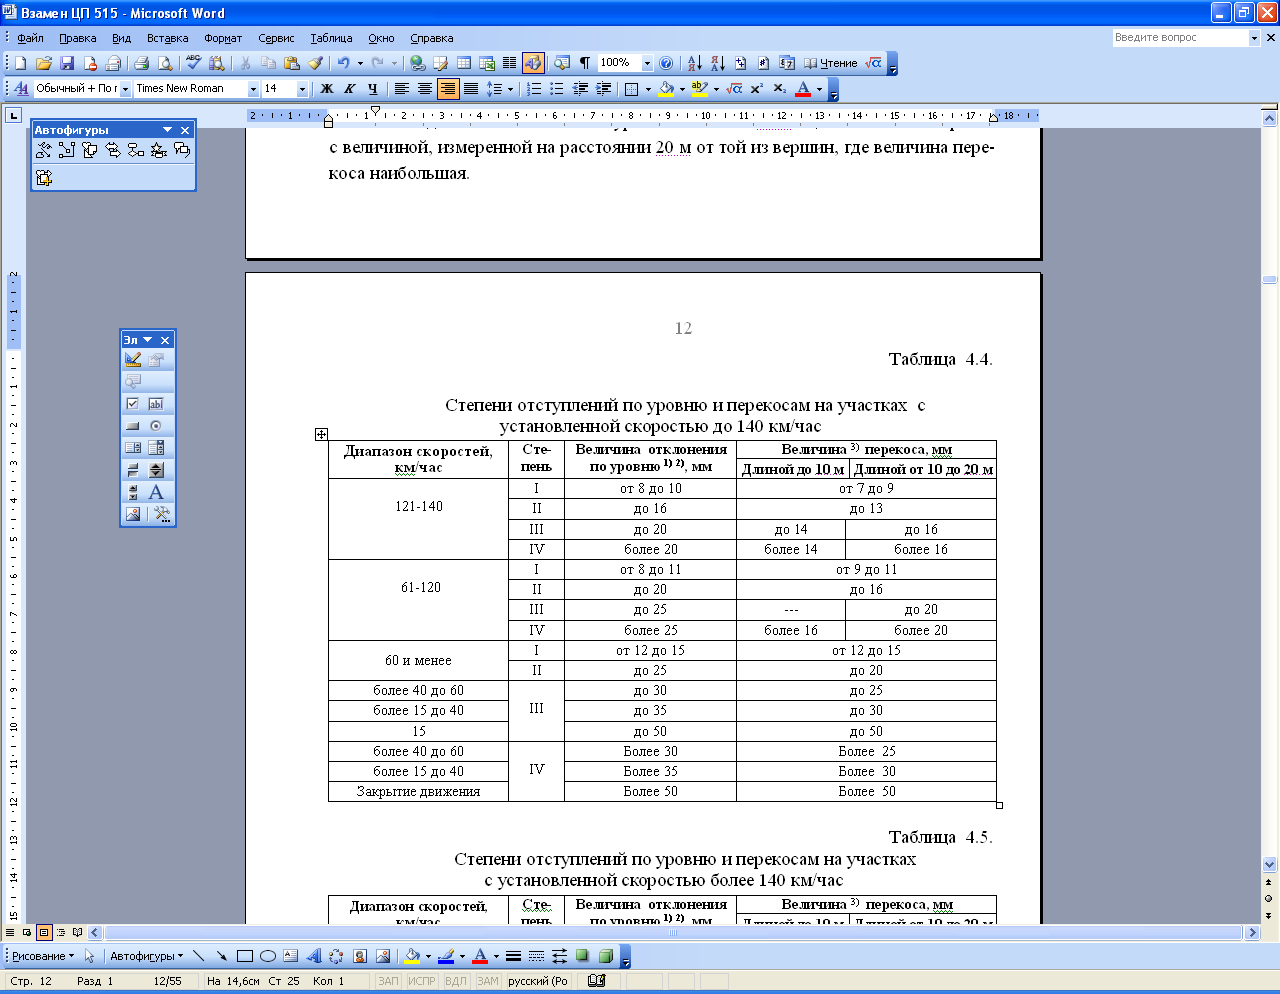Image resolution: width=1280 pixels, height=994 pixels.
Task: Select the Rectangle drawing tool
Action: (244, 956)
